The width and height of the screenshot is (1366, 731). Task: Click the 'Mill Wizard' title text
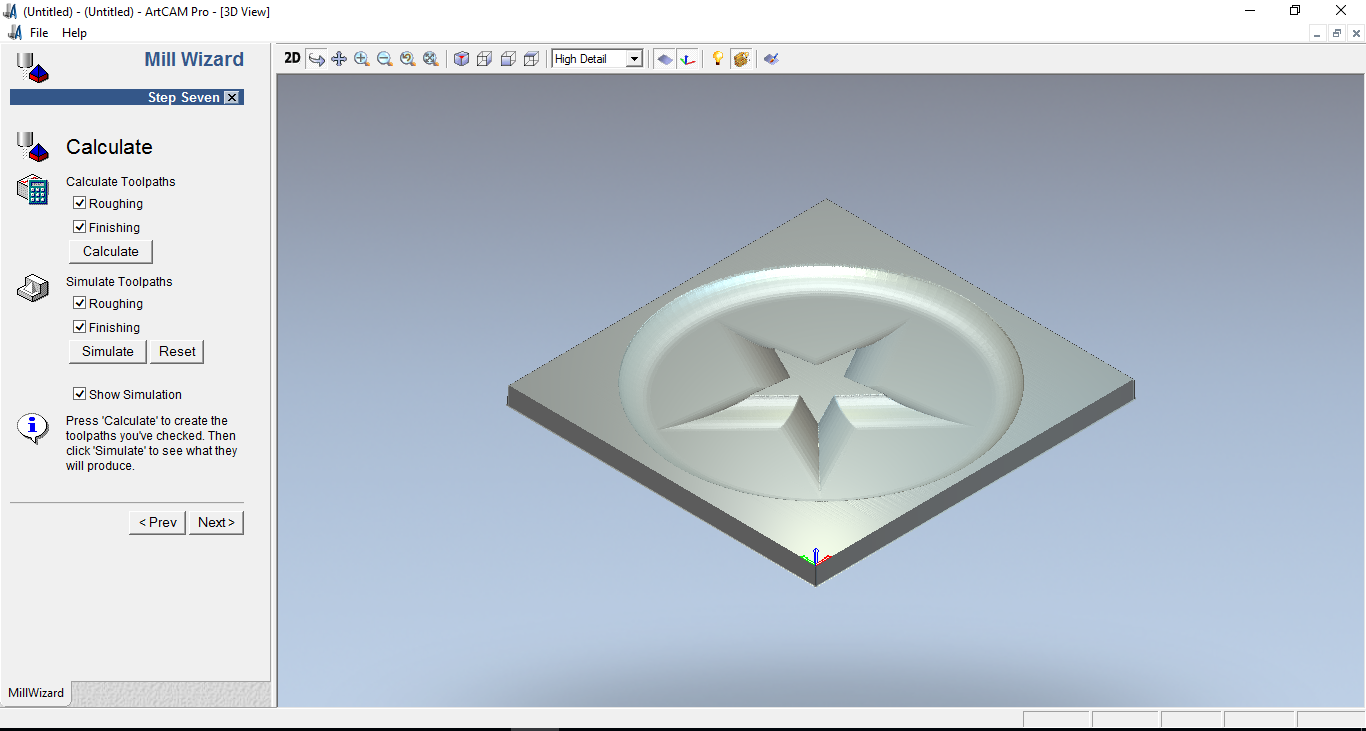(194, 59)
